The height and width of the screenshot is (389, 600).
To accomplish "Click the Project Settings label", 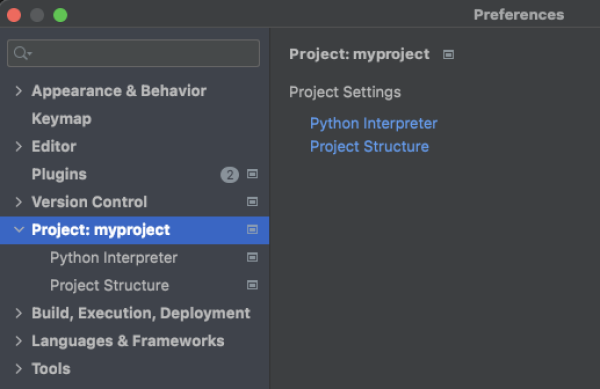I will point(345,92).
